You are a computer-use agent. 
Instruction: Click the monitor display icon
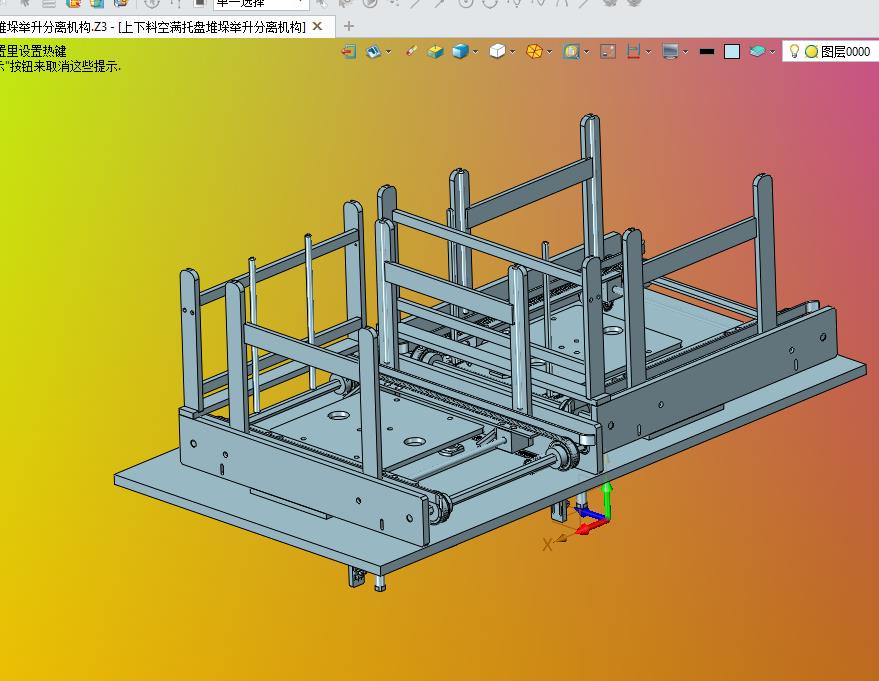670,52
